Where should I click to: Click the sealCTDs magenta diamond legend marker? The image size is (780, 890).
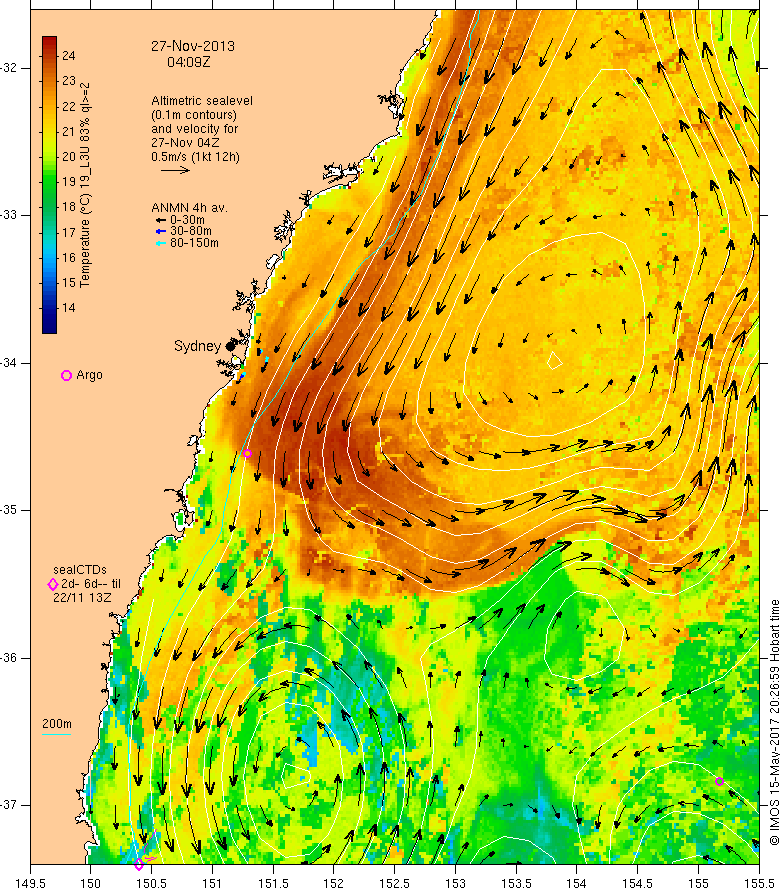tap(53, 584)
